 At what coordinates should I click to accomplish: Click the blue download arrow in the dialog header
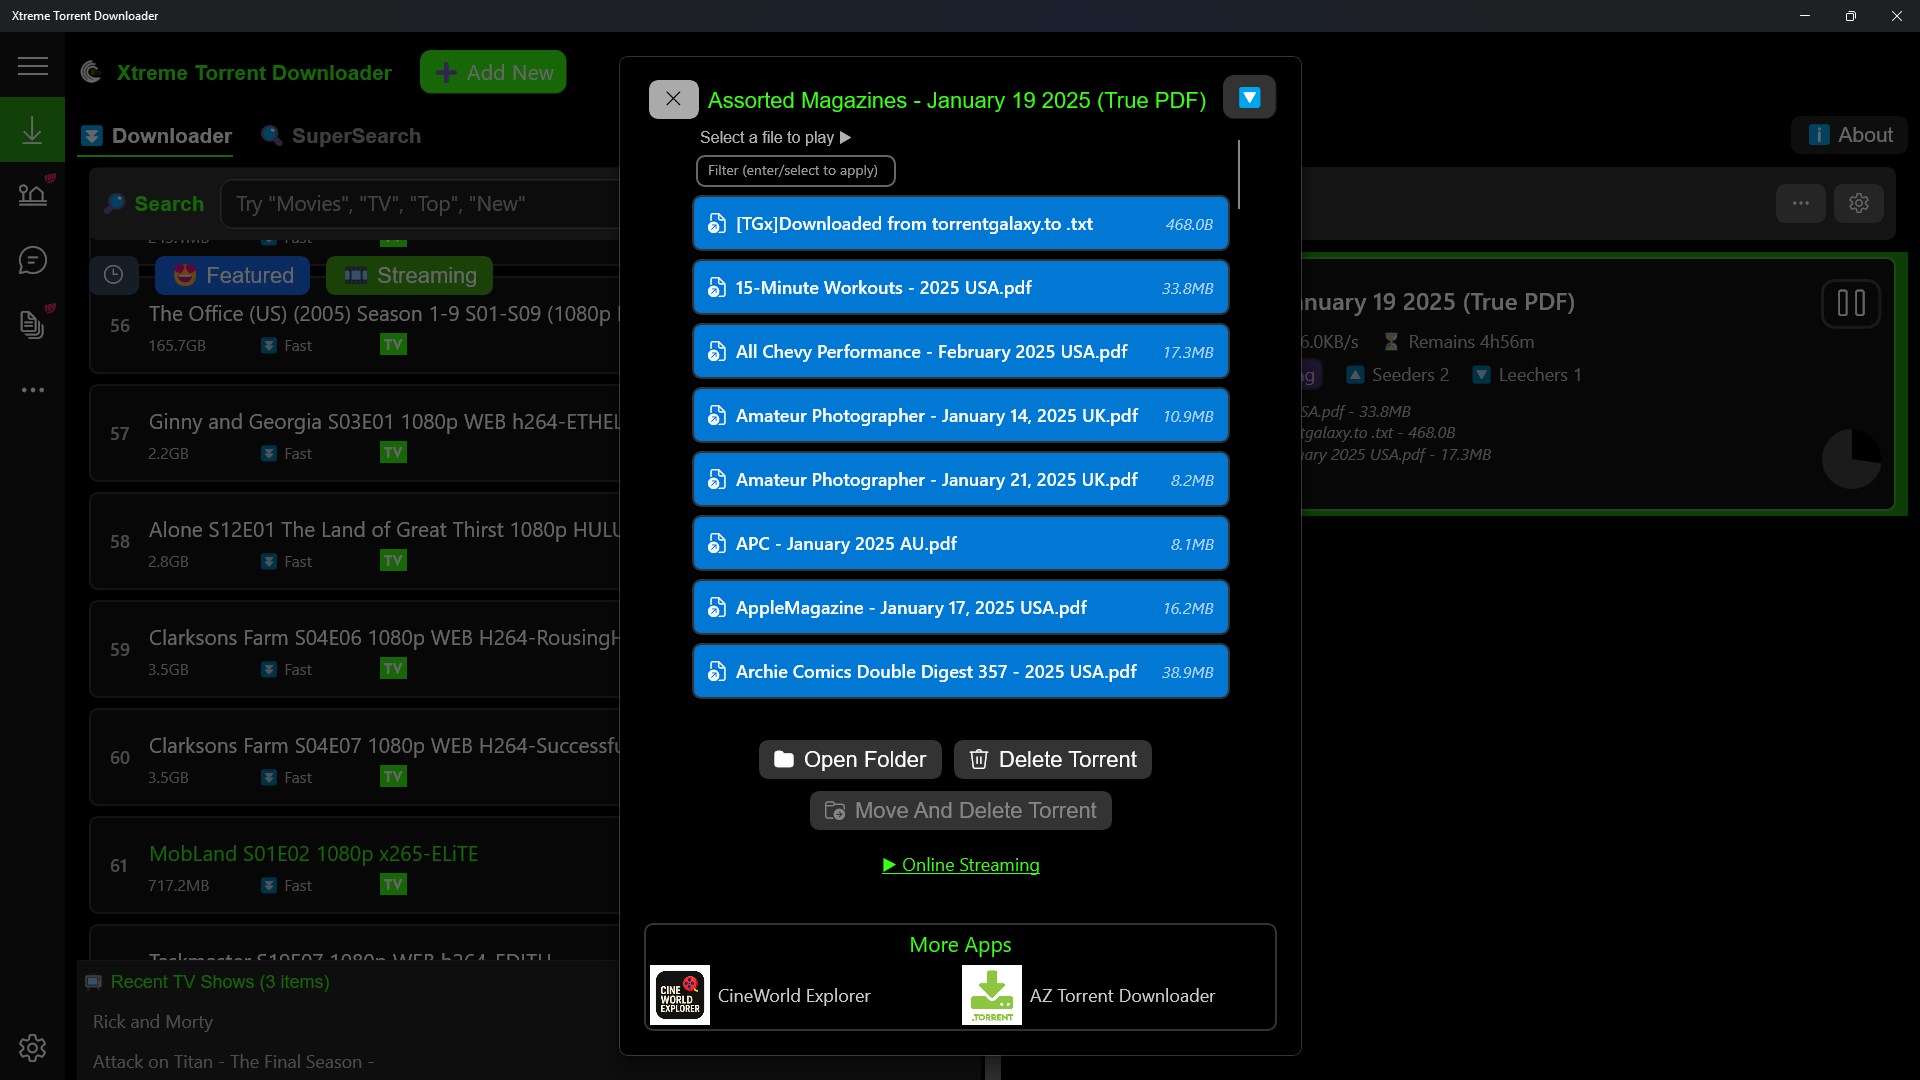[1249, 97]
